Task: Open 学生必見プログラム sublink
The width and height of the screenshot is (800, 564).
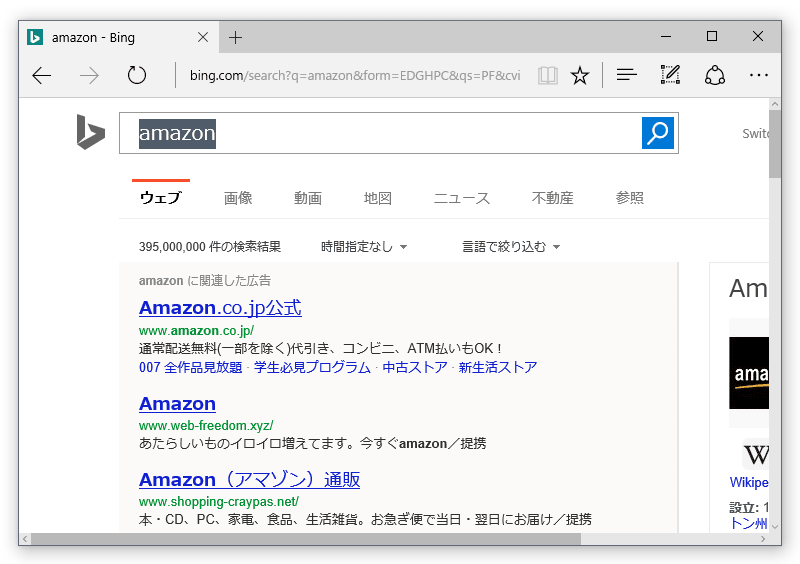Action: 312,367
